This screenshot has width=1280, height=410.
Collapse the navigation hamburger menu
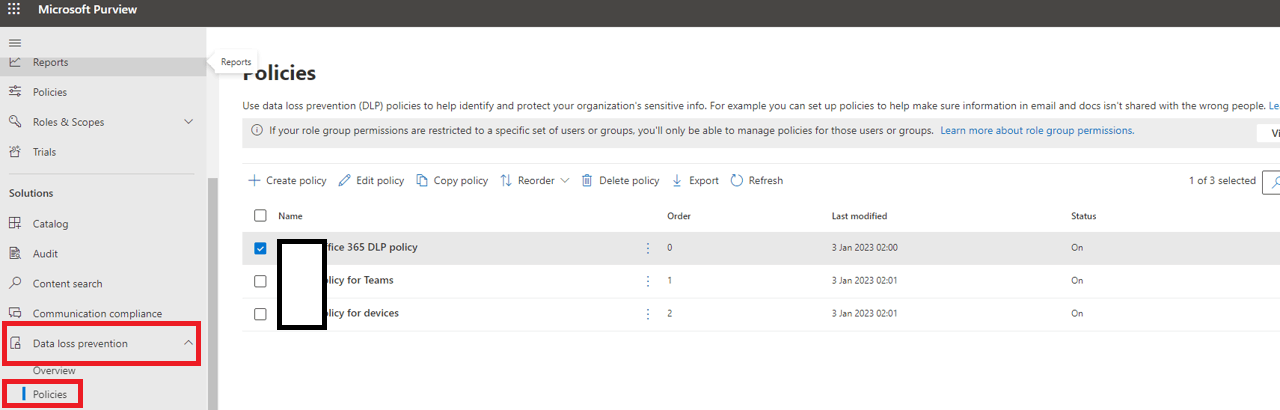coord(15,42)
